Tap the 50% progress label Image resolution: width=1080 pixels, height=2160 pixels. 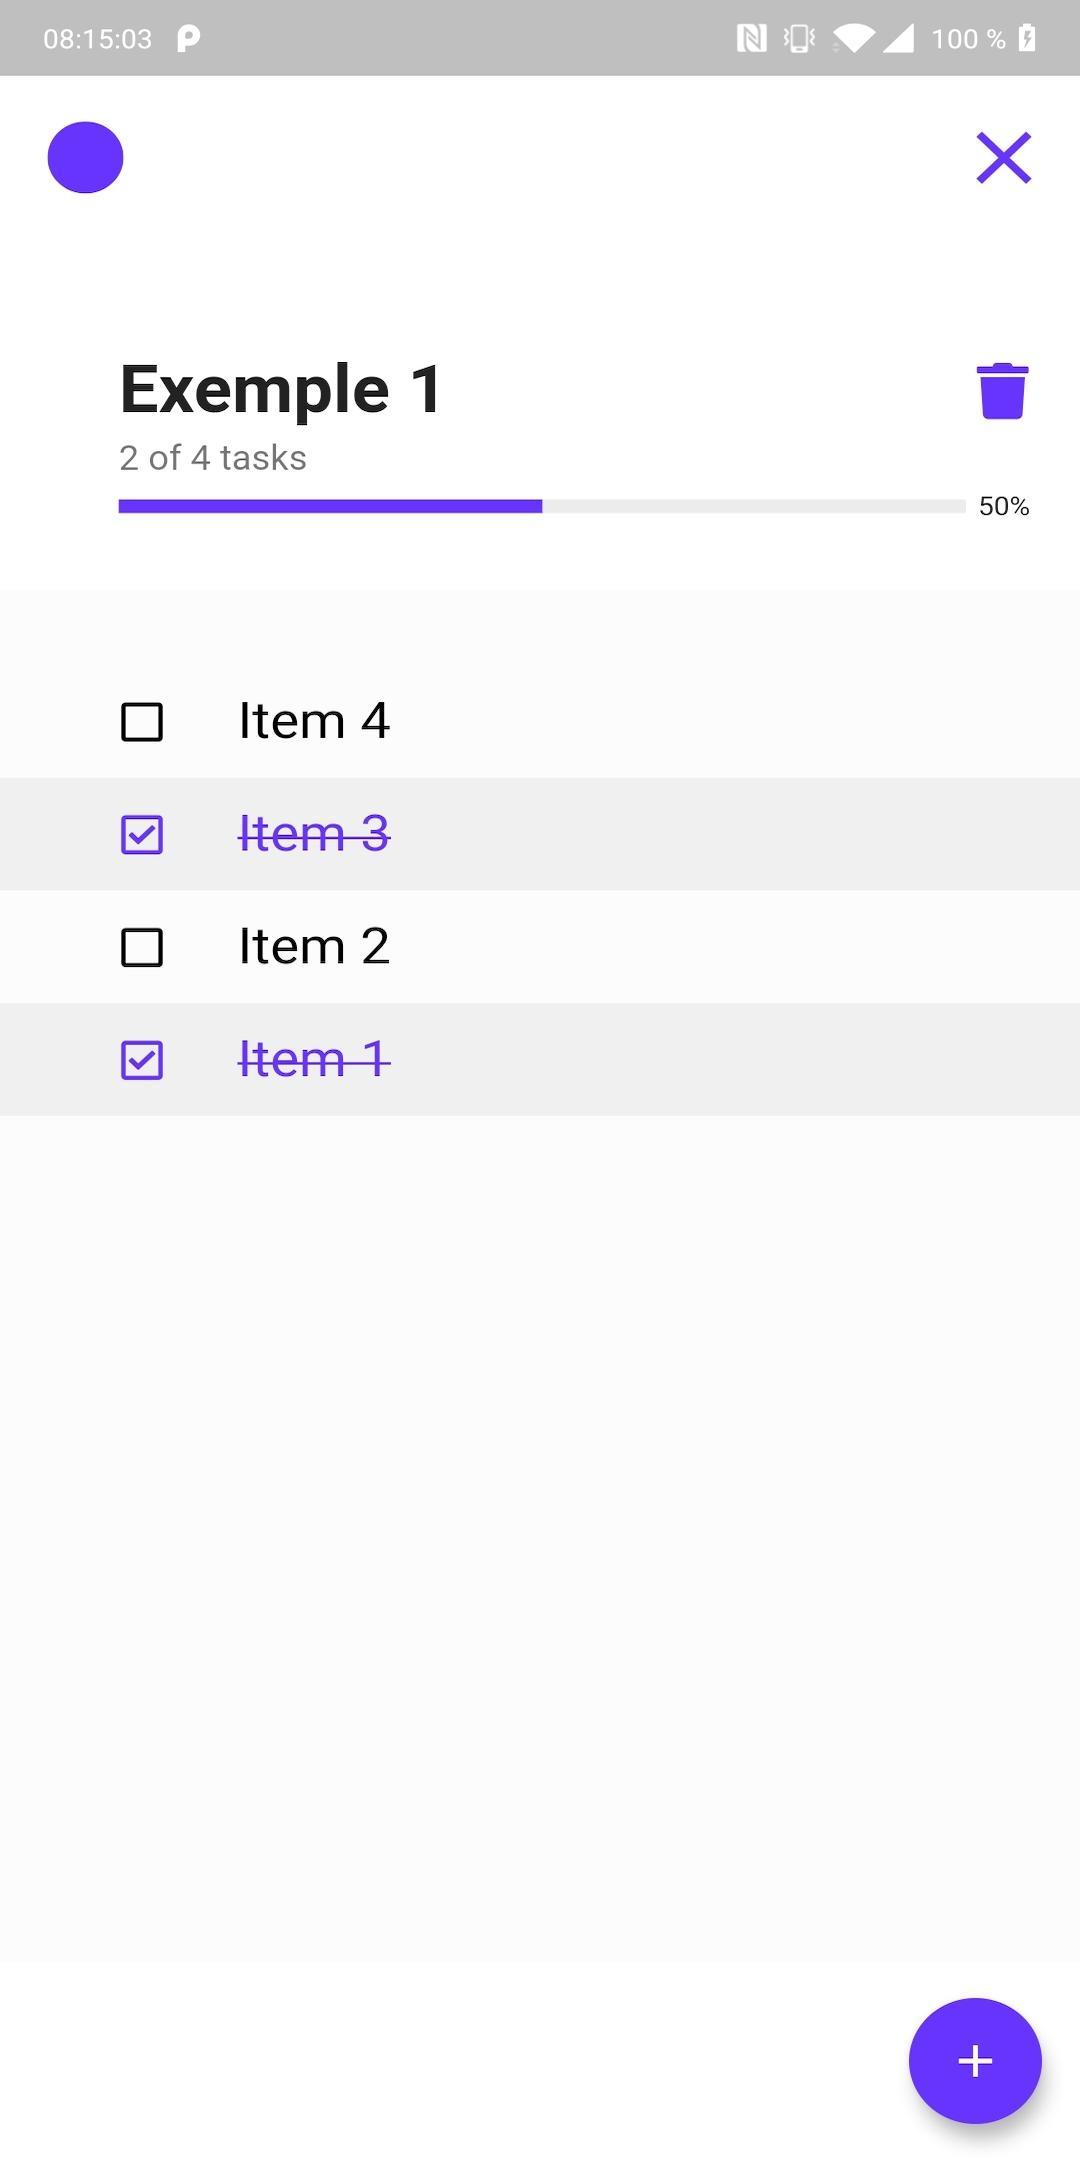coord(1004,506)
